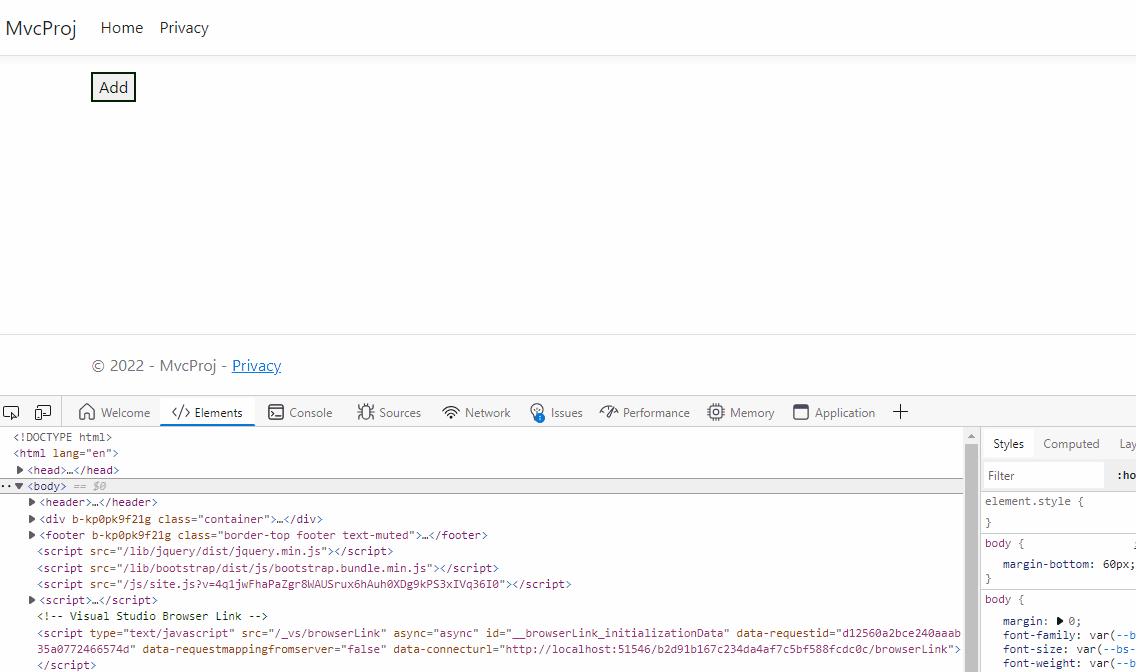Viewport: 1136px width, 672px height.
Task: Toggle the device emulation toolbar
Action: [x=42, y=411]
